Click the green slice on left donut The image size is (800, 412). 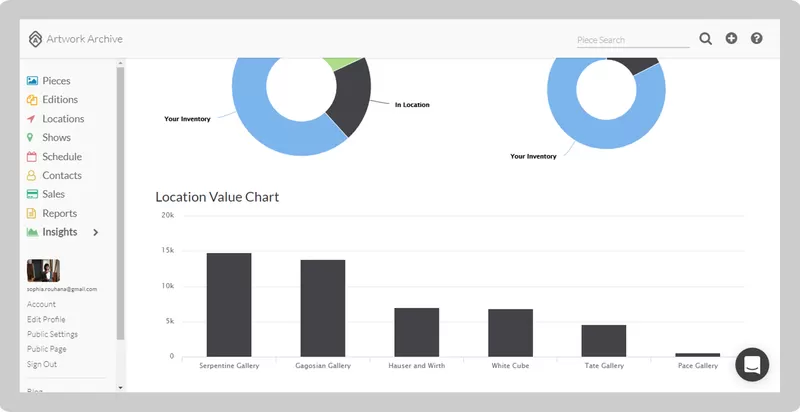coord(344,62)
